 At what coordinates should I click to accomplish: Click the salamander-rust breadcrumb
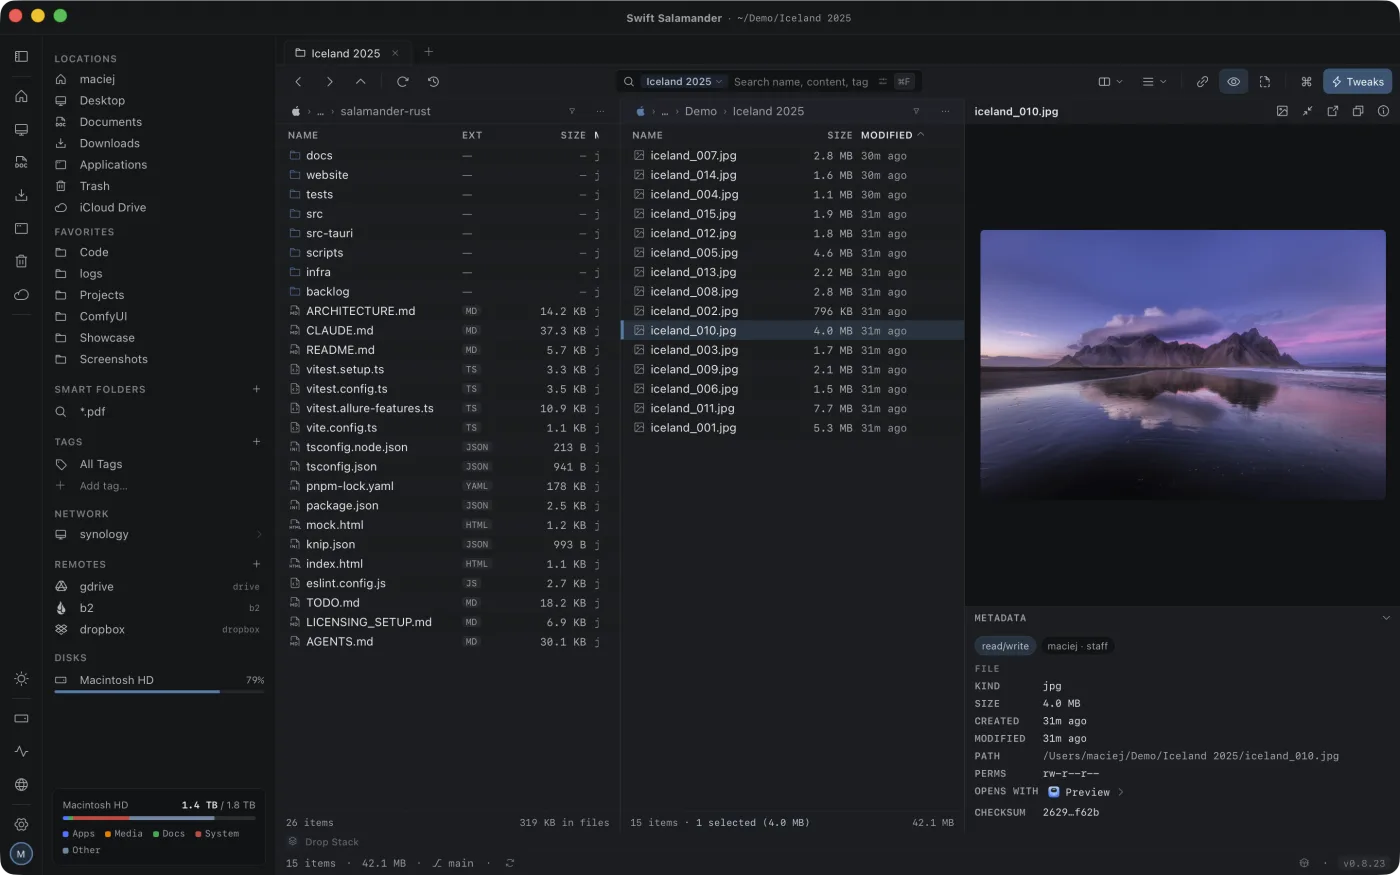coord(386,111)
